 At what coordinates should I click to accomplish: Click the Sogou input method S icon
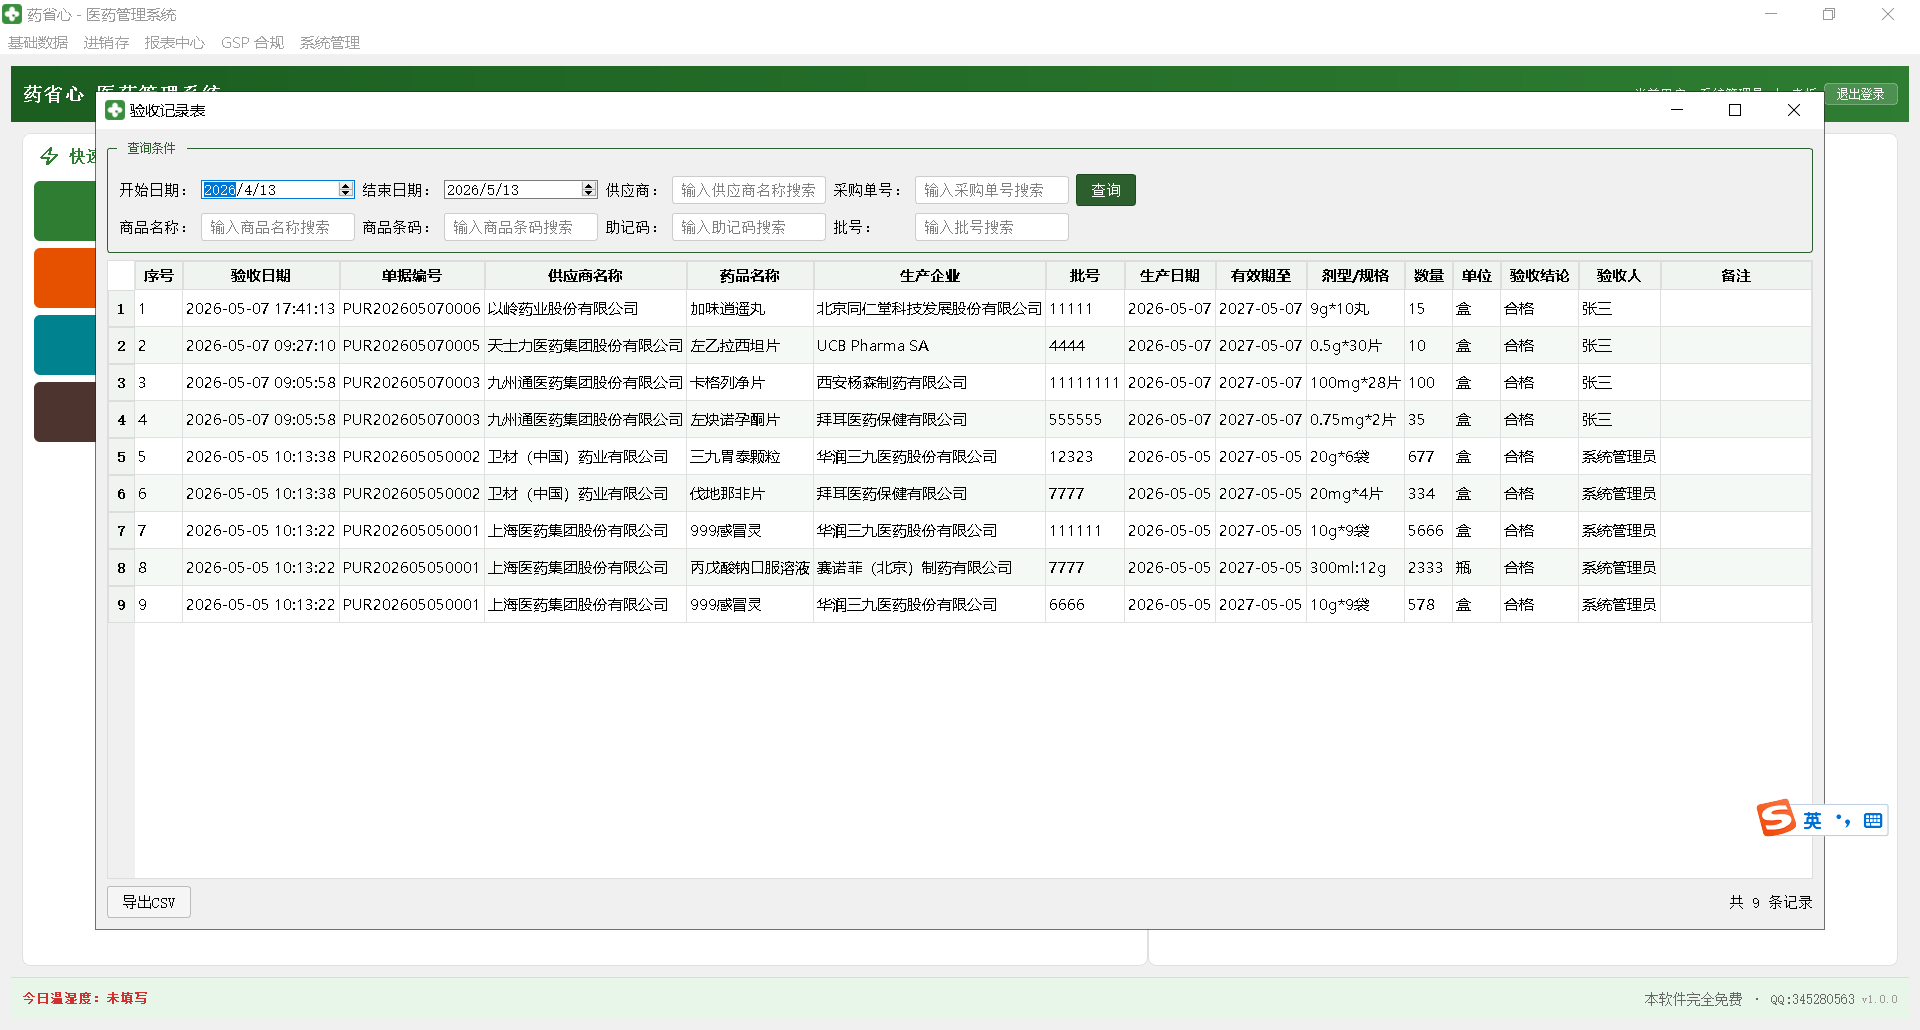(x=1776, y=818)
